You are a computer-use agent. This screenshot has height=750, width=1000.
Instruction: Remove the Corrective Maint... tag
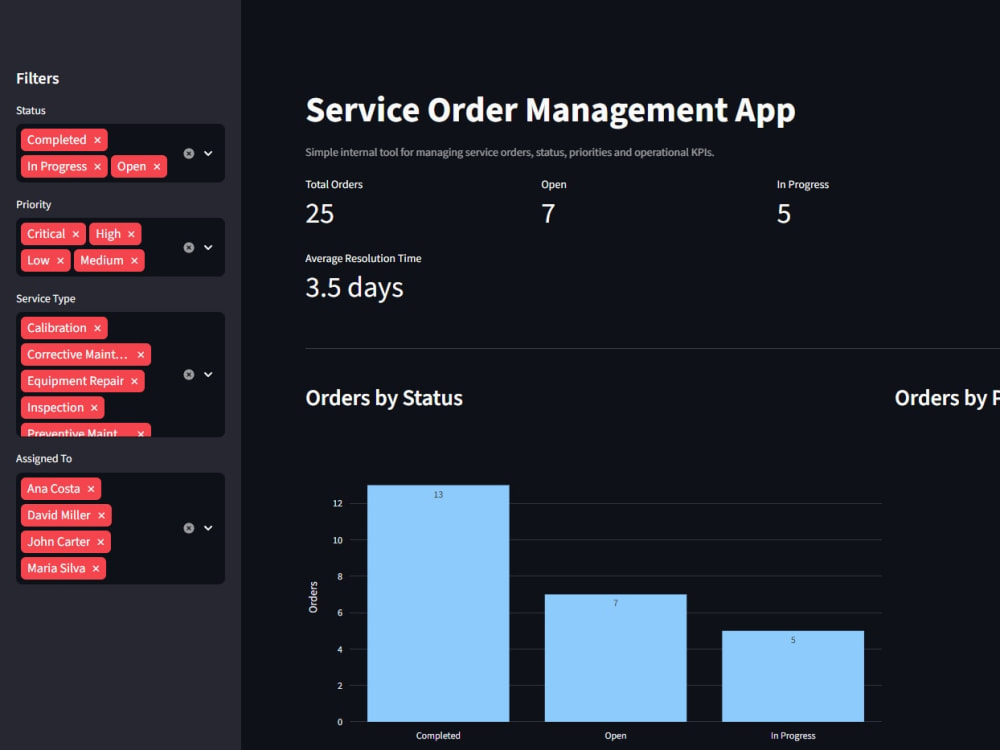[140, 355]
